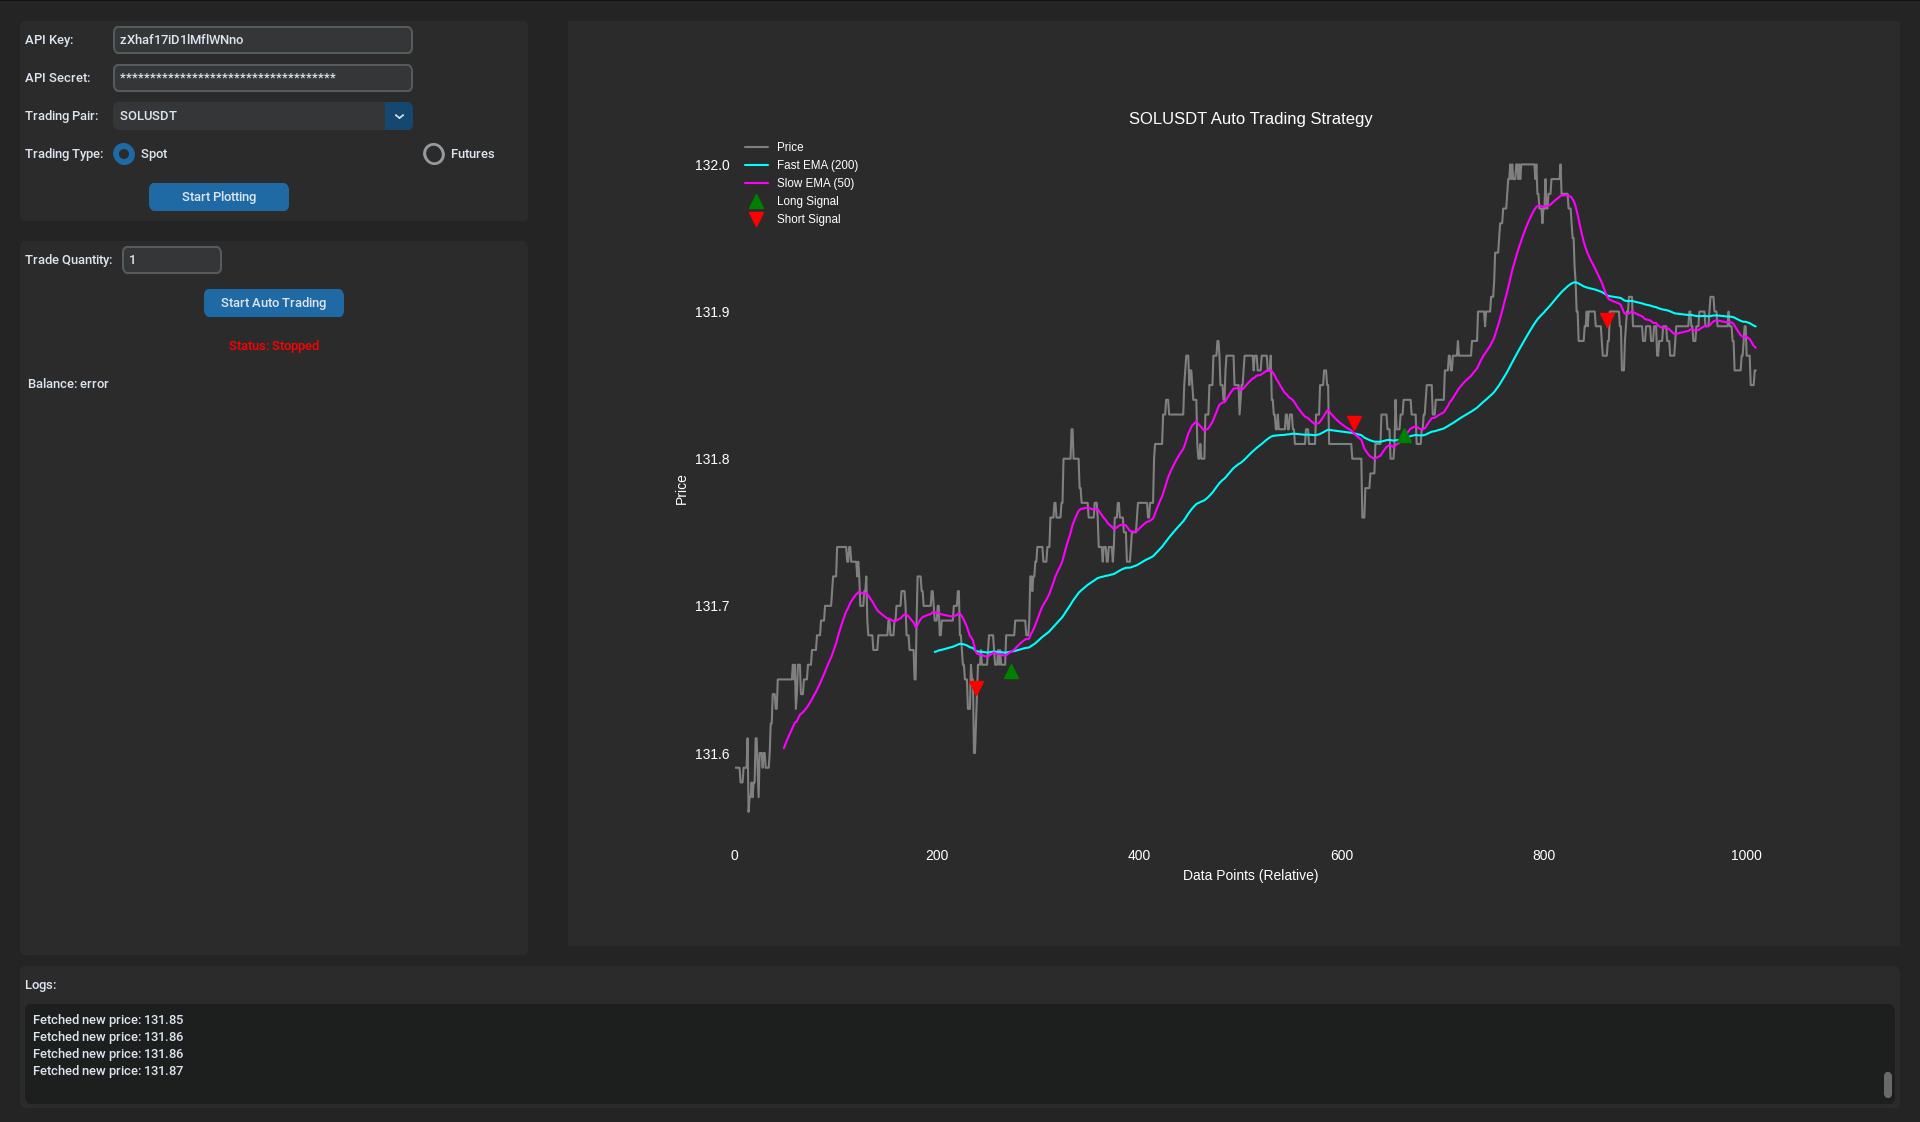Open the Trading Pair dropdown arrow

point(399,116)
